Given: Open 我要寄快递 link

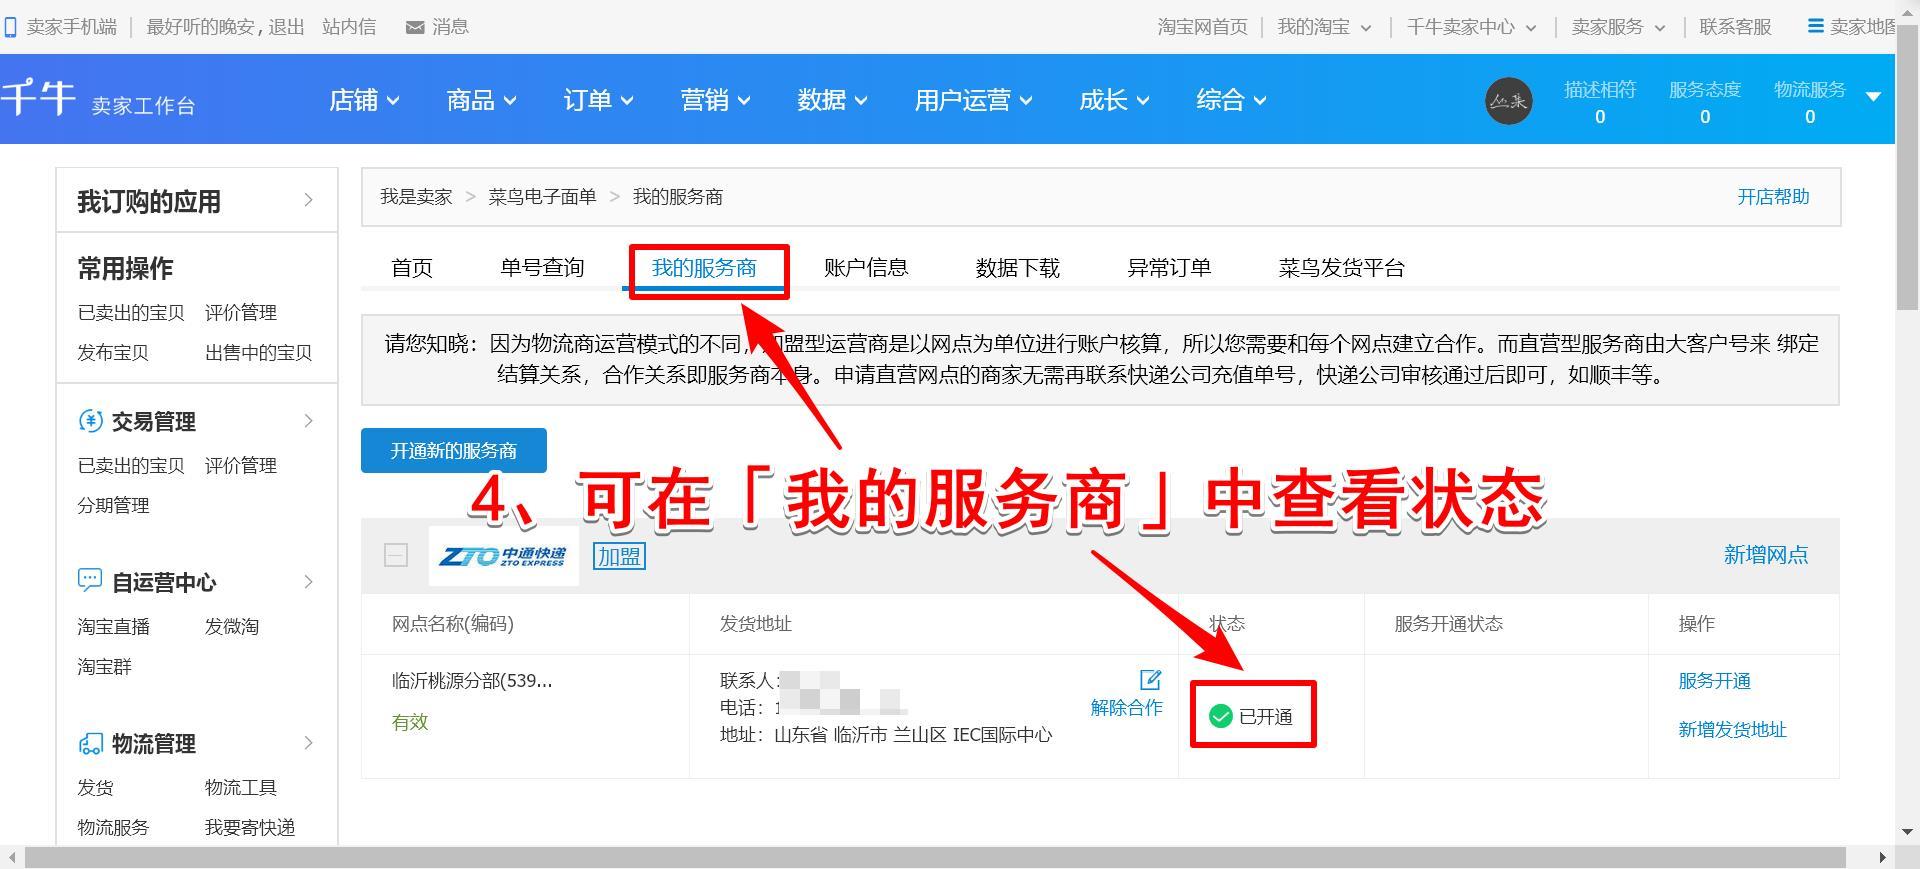Looking at the screenshot, I should click(249, 827).
